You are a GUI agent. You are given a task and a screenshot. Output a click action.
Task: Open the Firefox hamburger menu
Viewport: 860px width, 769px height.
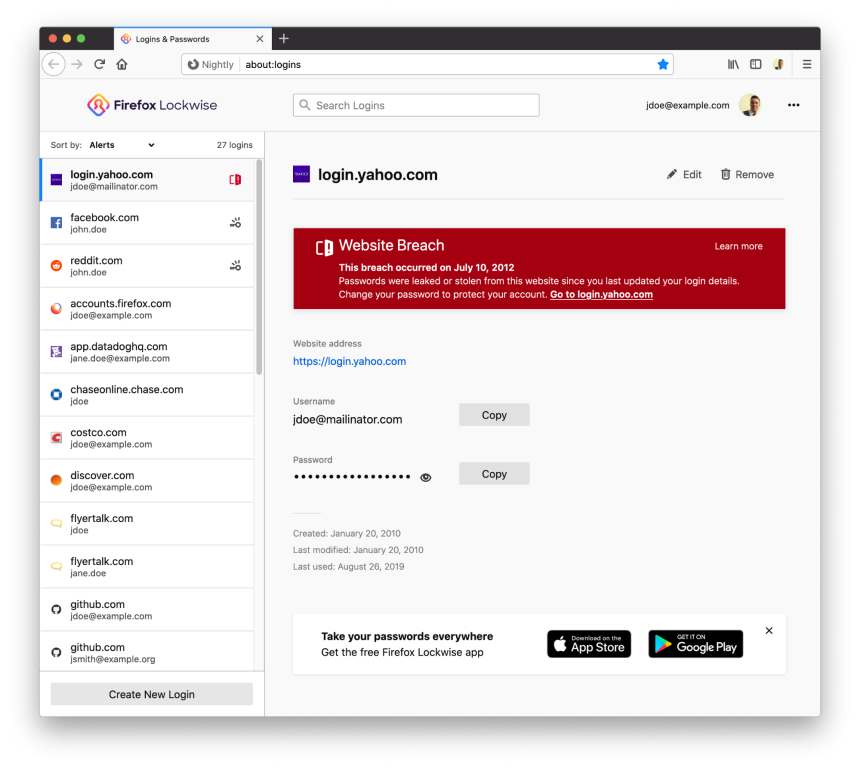point(806,64)
